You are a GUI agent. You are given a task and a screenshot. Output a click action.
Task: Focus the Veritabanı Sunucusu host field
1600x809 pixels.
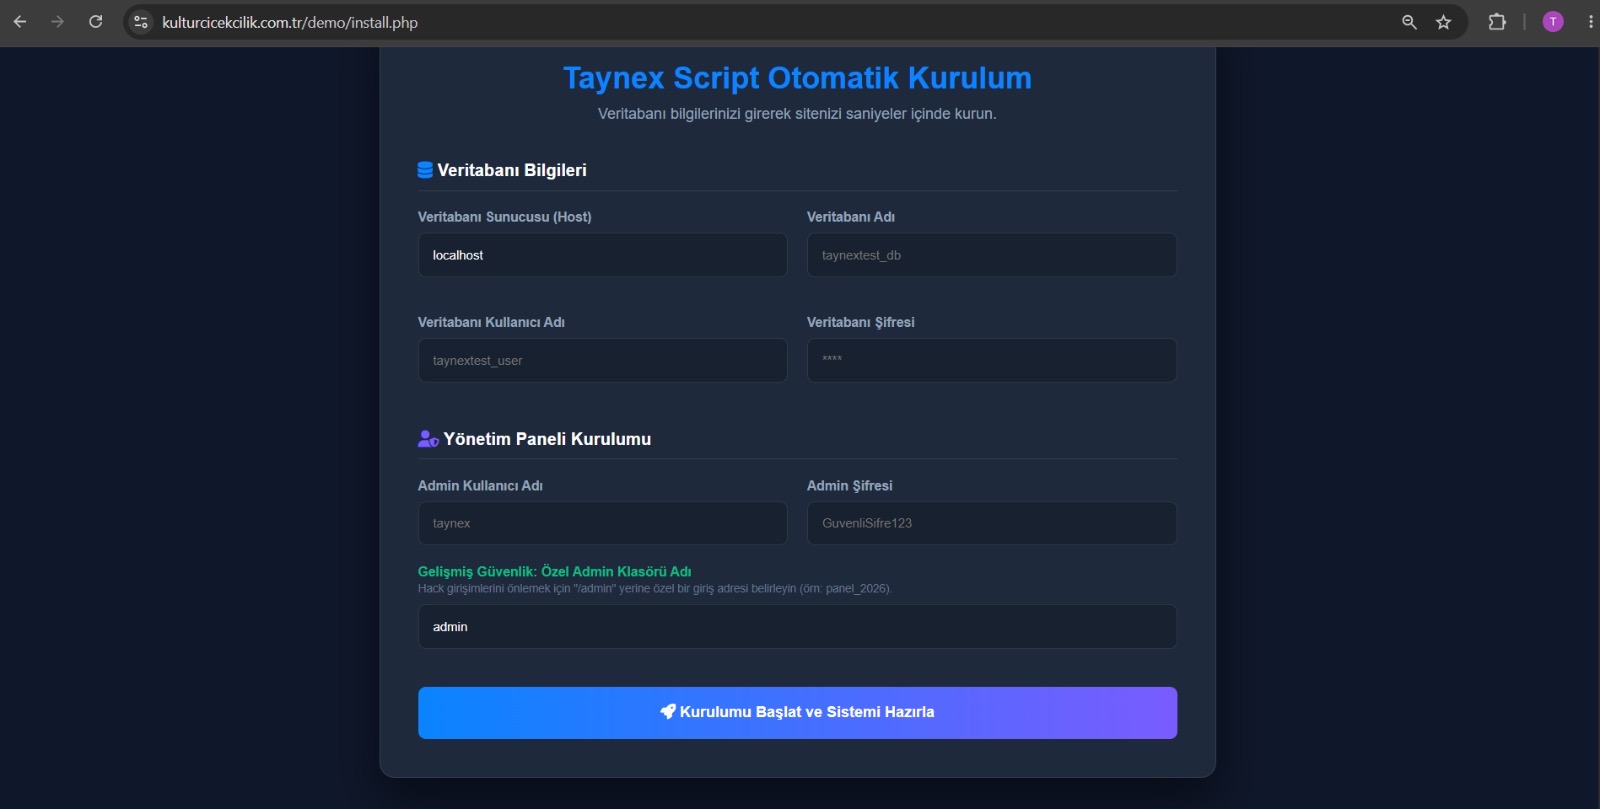602,255
